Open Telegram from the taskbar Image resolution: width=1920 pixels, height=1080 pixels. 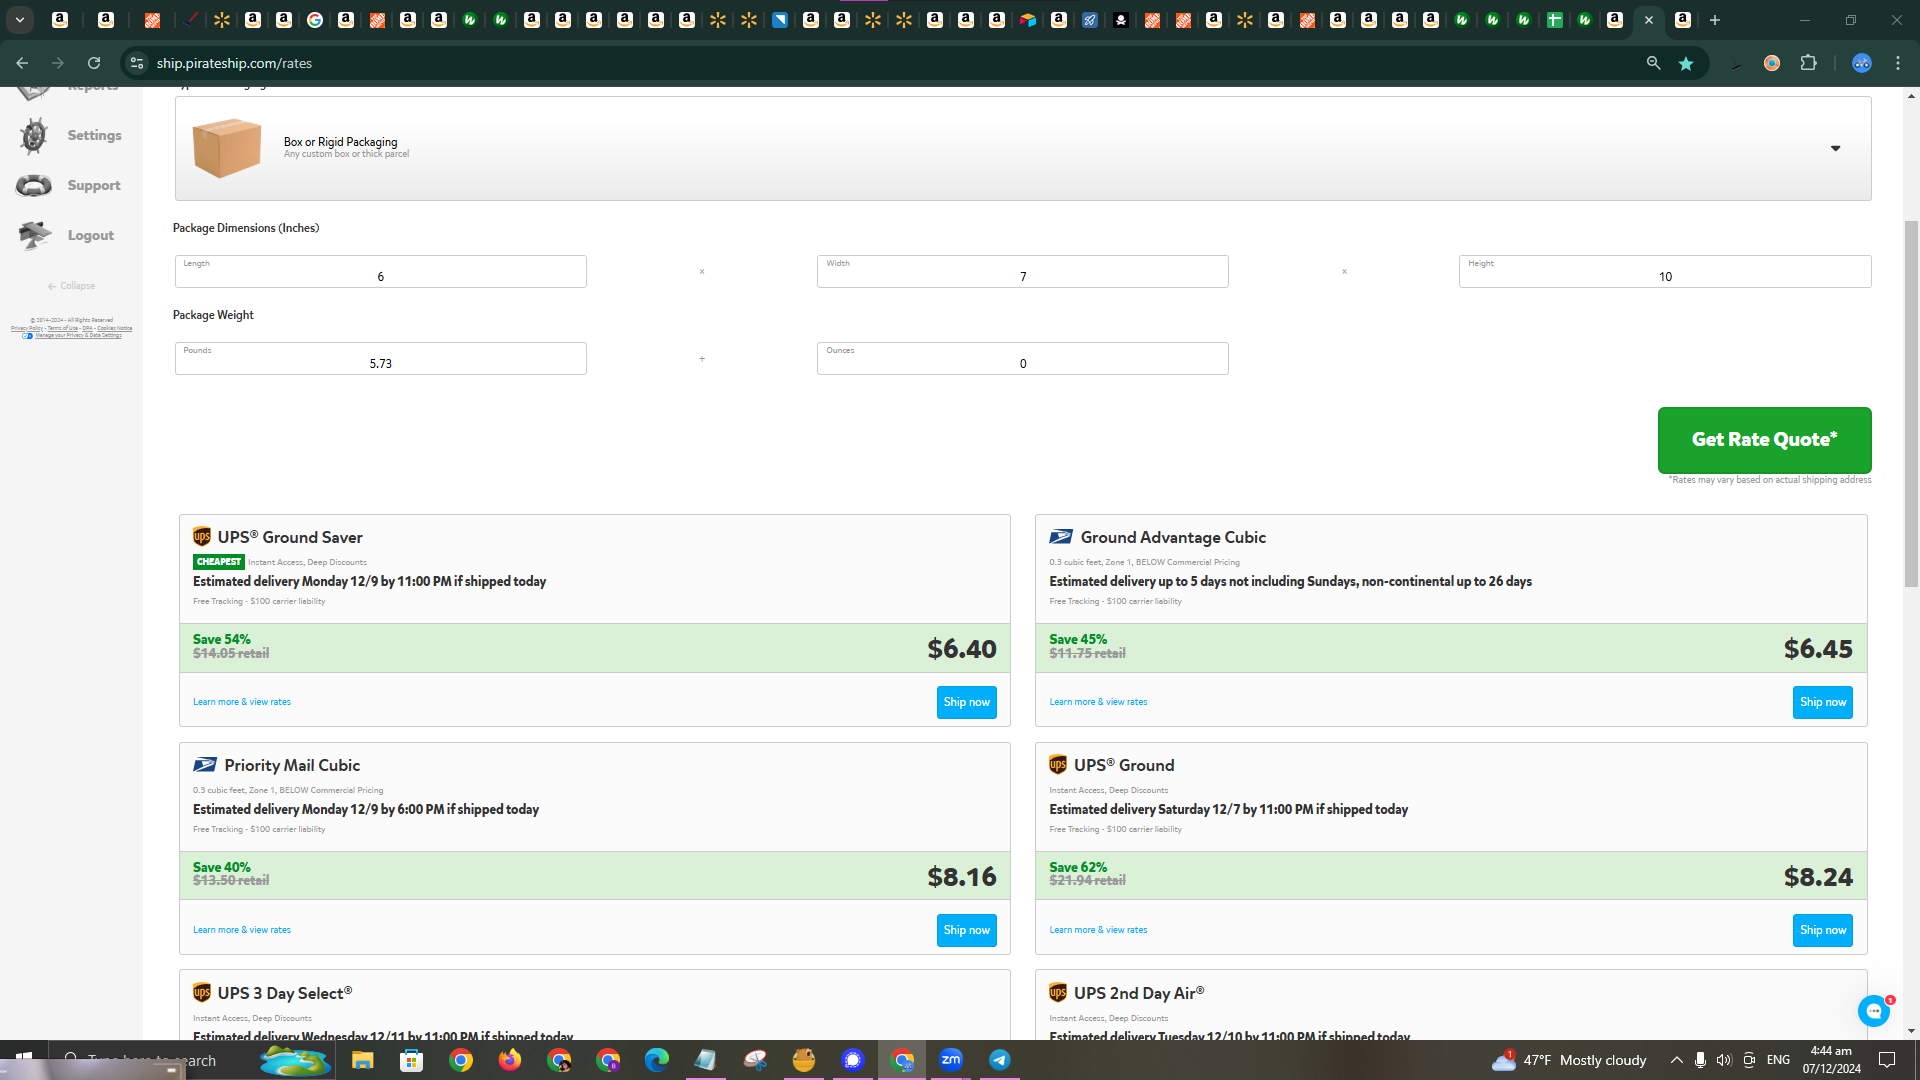(1000, 1060)
